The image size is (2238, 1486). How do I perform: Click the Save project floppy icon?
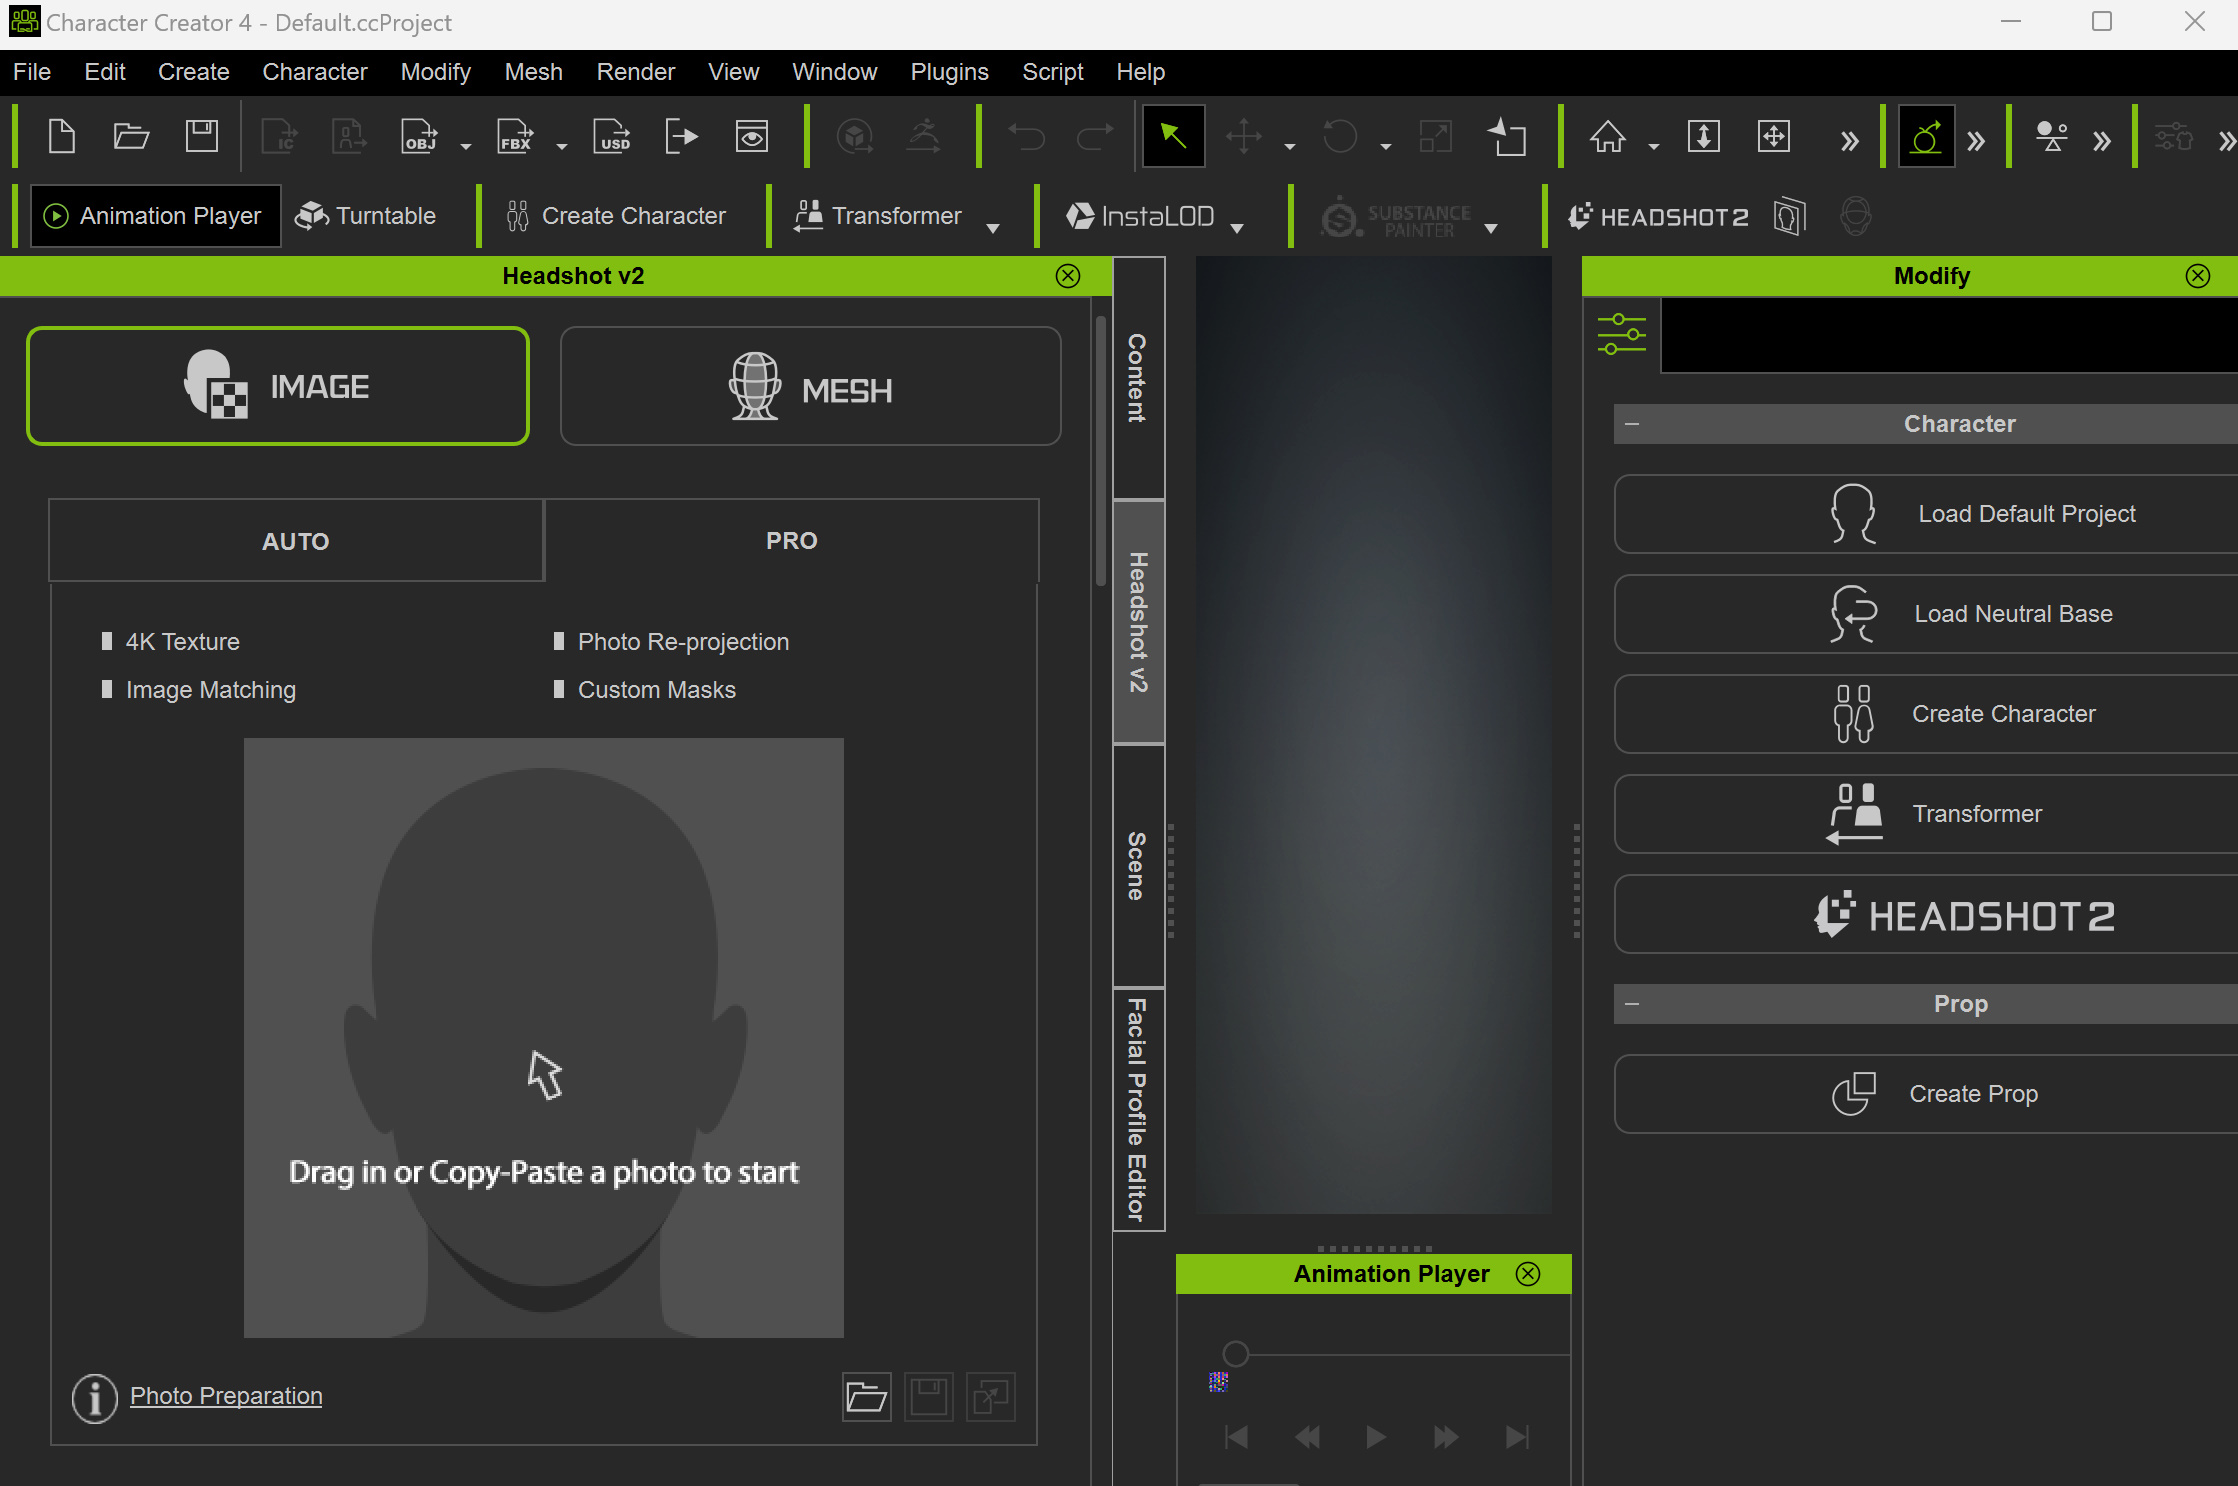202,136
